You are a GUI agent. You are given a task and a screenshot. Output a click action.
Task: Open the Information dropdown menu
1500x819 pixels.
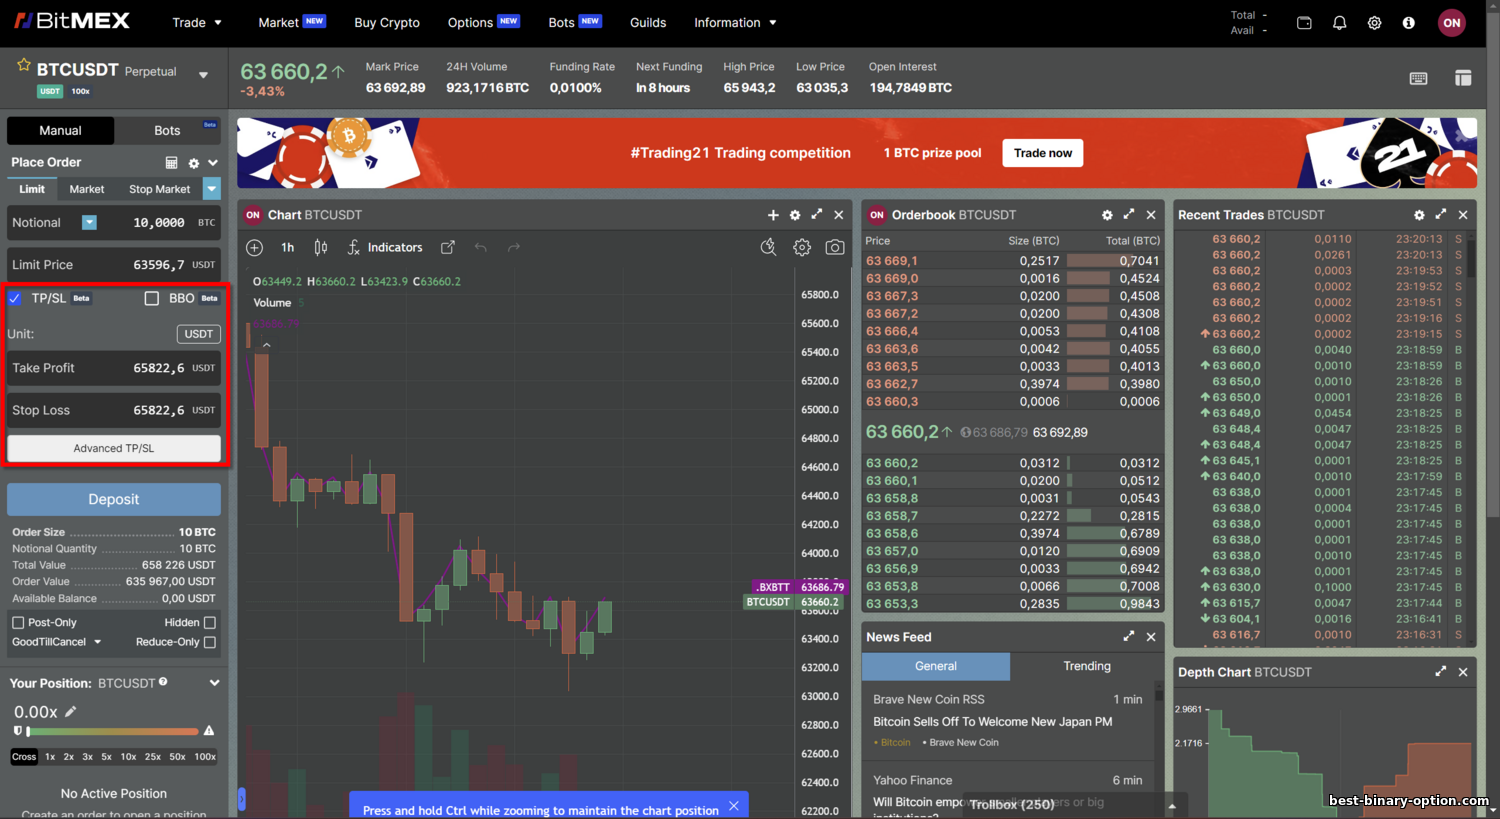click(735, 22)
